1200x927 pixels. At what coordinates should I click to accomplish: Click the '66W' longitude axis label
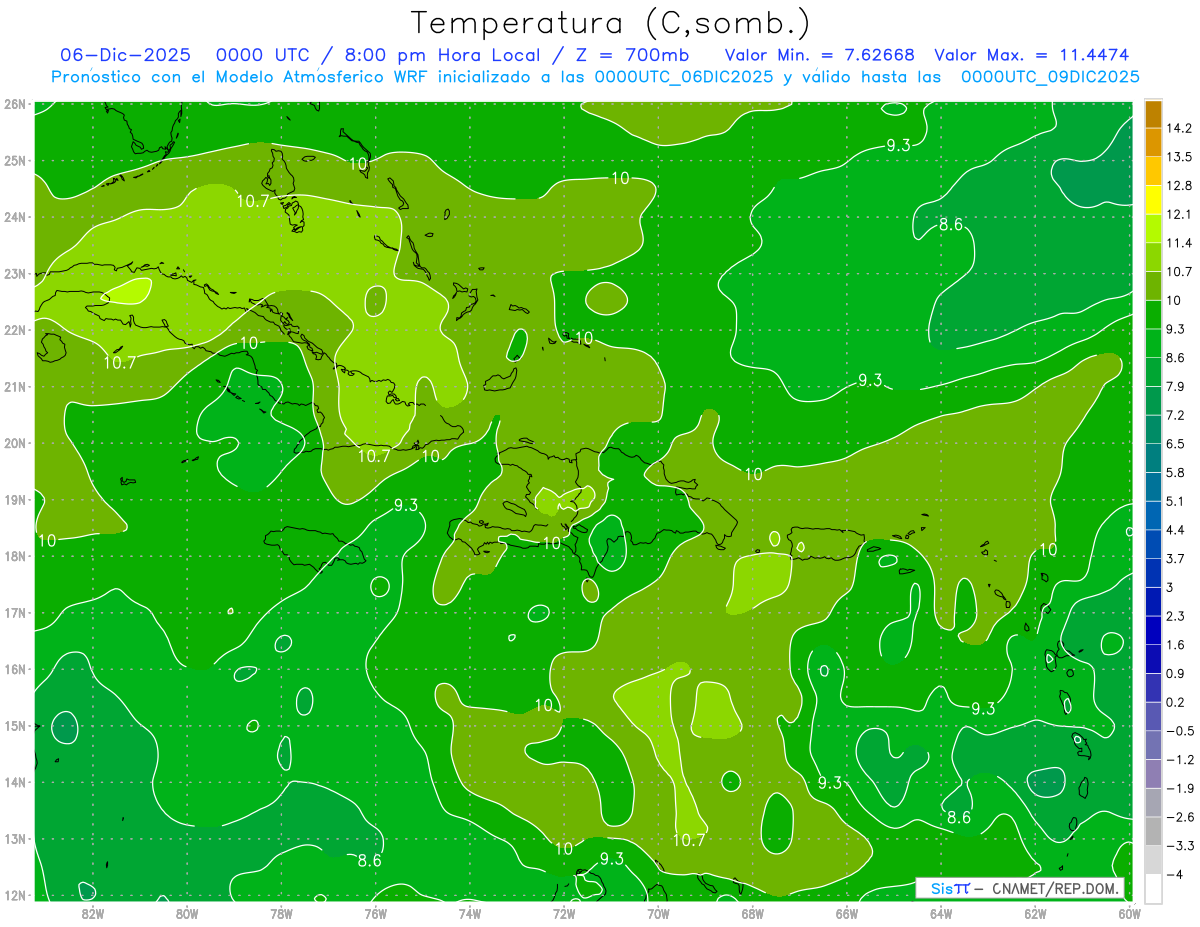[x=846, y=913]
